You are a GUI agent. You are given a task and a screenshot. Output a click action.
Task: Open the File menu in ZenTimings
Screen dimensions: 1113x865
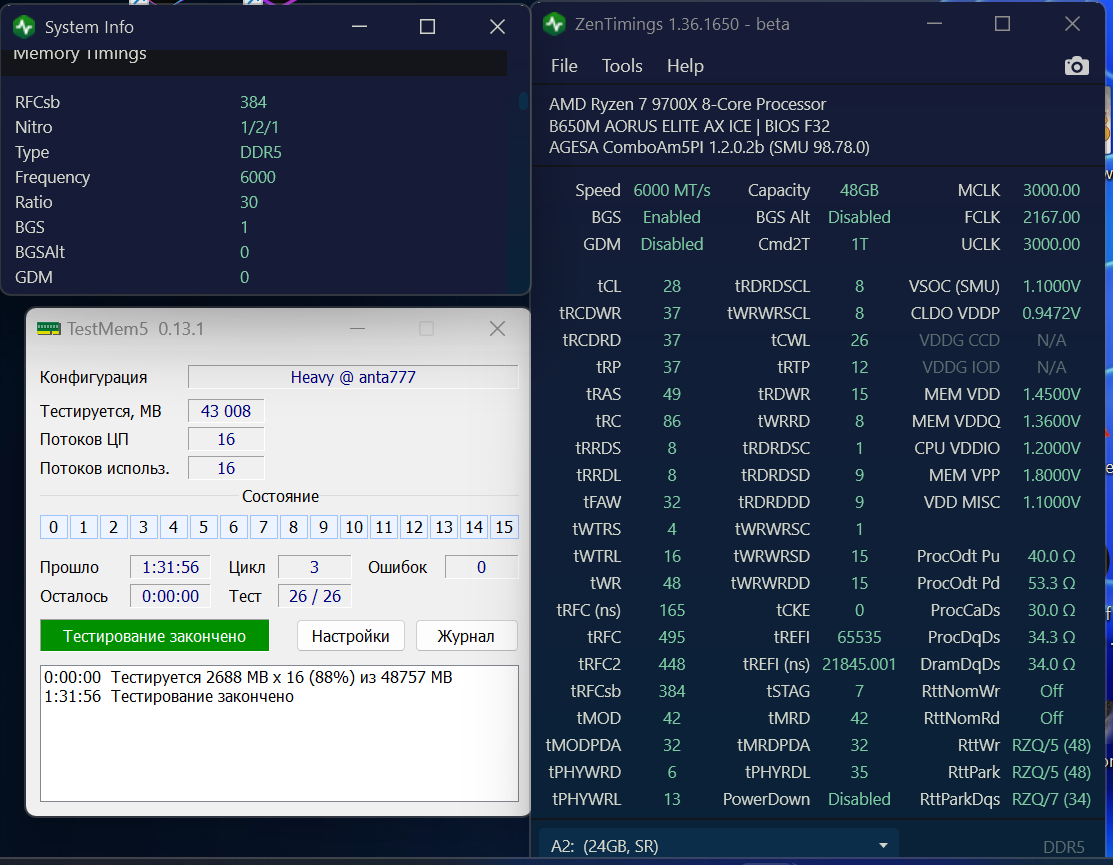point(564,66)
